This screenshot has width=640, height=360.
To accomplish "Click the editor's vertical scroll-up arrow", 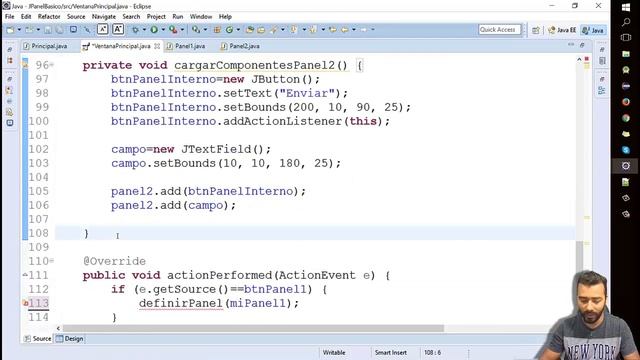I will (579, 60).
